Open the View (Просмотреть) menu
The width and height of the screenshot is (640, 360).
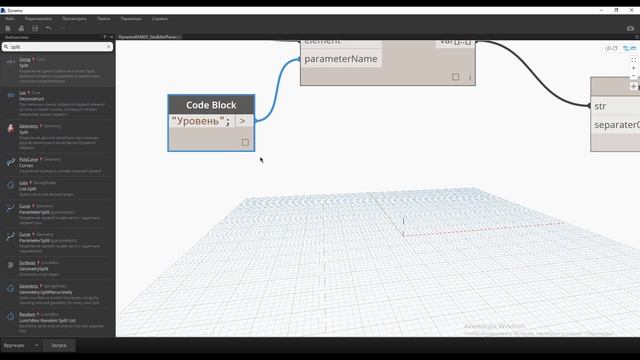pos(74,19)
